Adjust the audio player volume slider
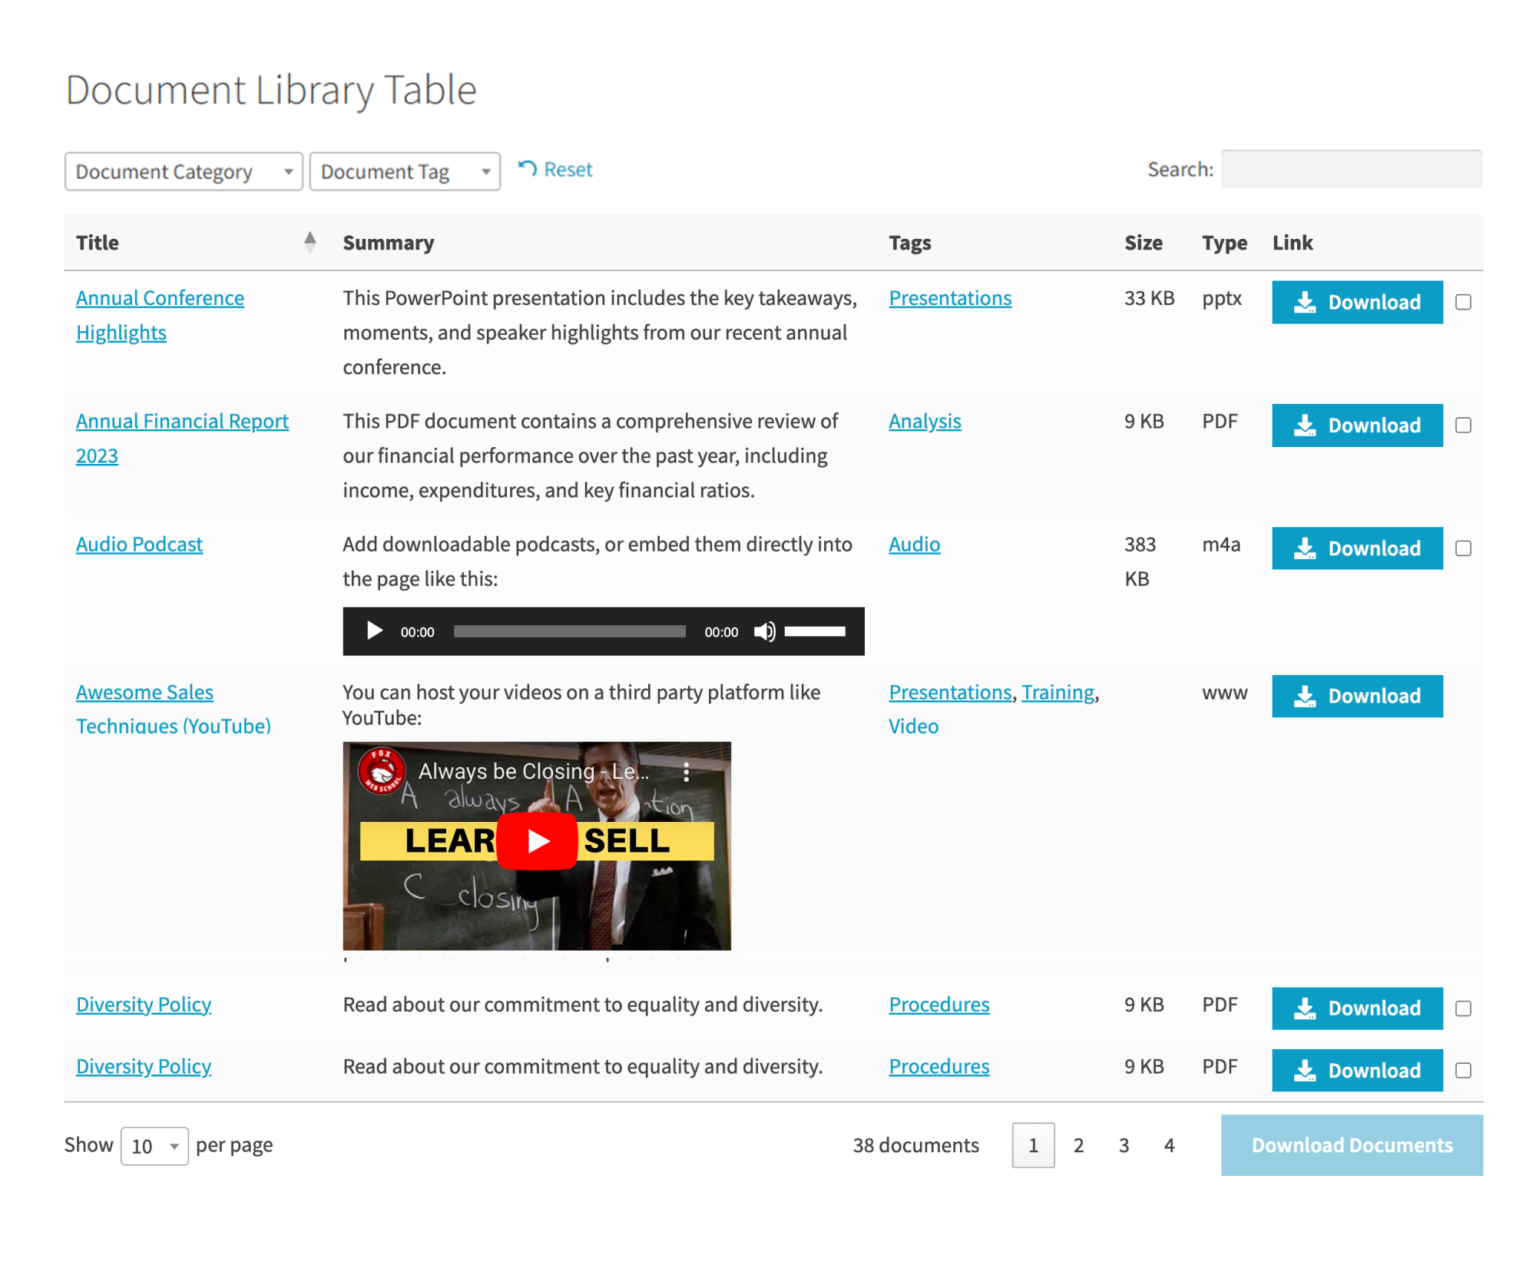Image resolution: width=1536 pixels, height=1275 pixels. click(815, 631)
